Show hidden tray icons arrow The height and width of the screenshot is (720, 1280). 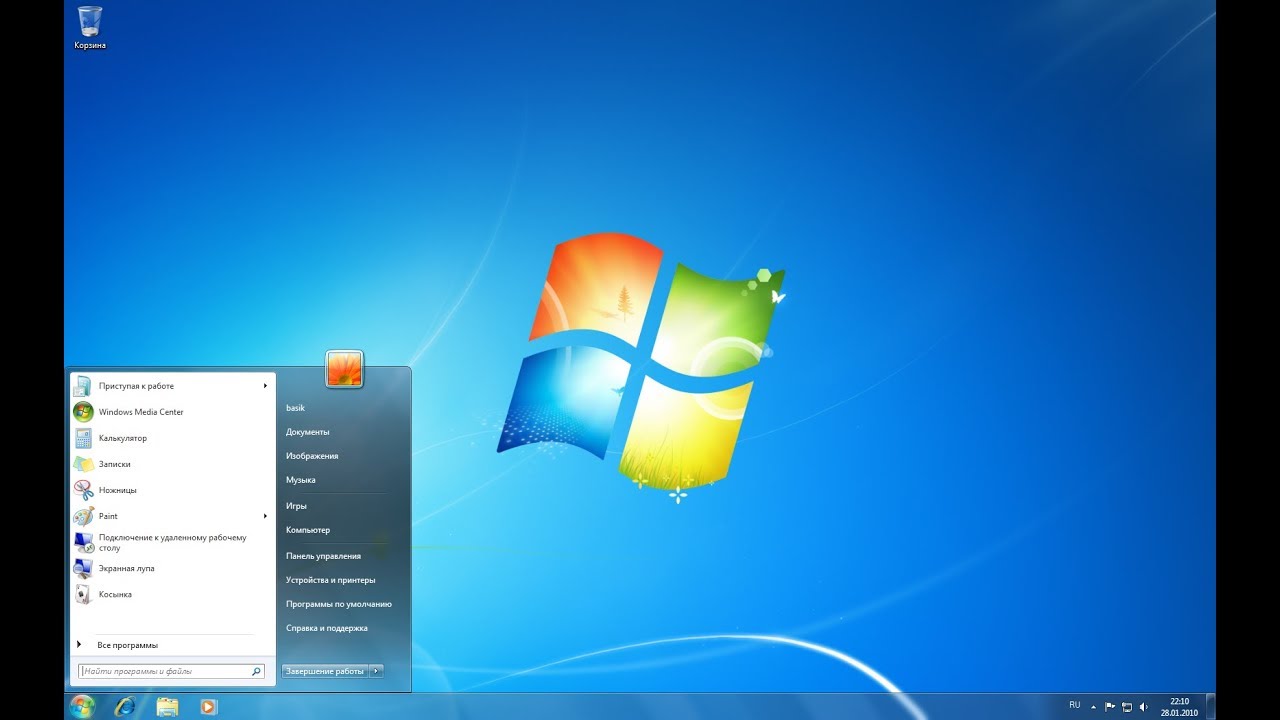pos(1093,706)
